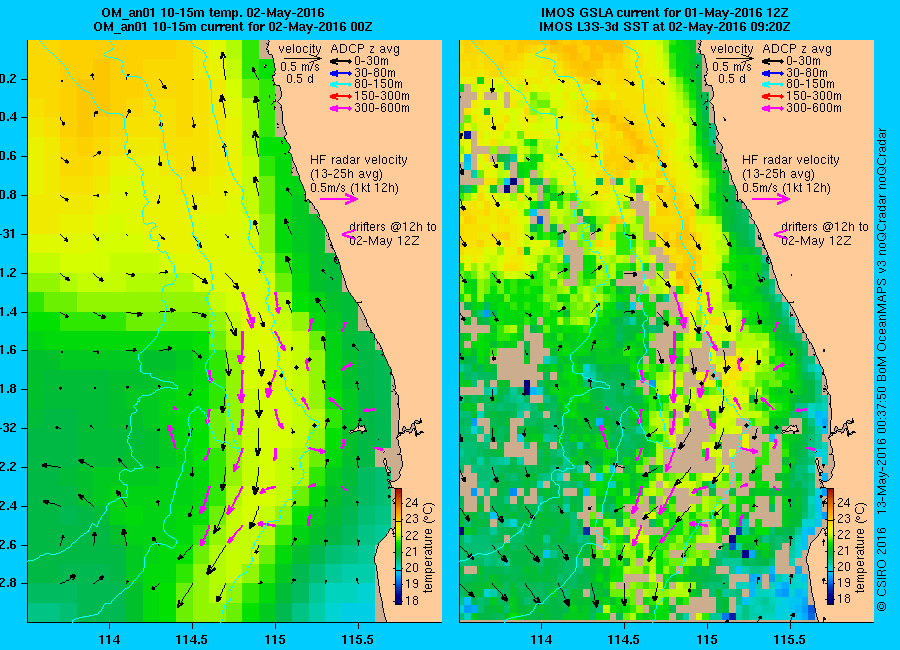
Task: Click the vertical '© CSIRO 2016' credit text
Action: click(x=883, y=568)
